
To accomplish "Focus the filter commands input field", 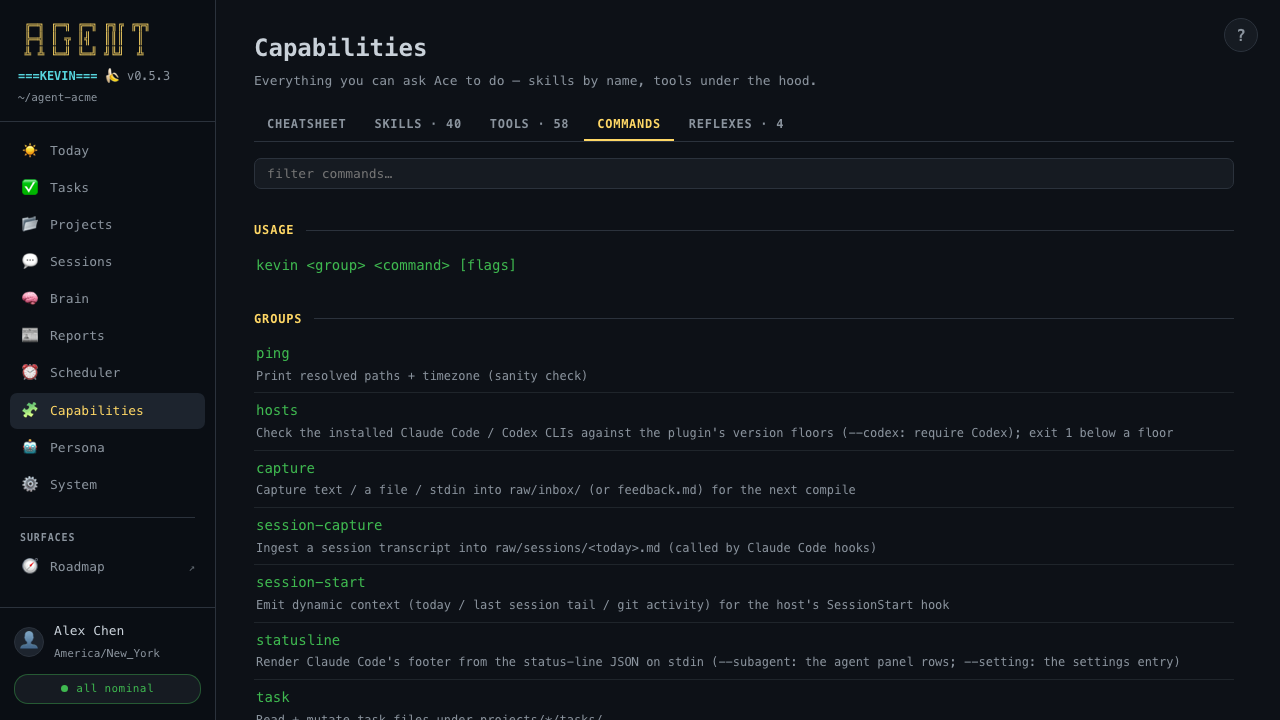I will pyautogui.click(x=744, y=174).
